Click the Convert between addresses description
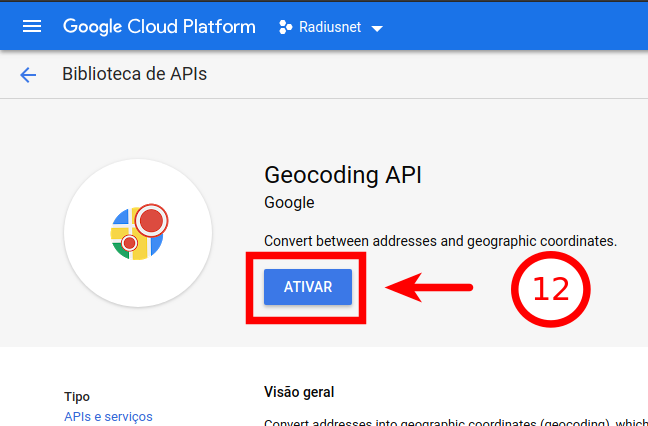The height and width of the screenshot is (426, 648). (440, 241)
